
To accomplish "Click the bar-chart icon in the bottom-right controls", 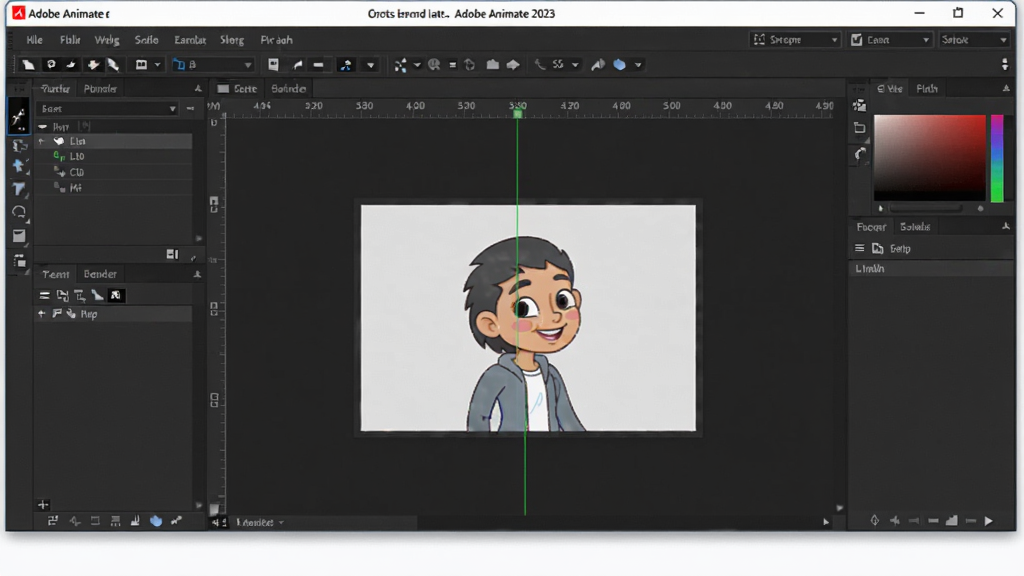I will pyautogui.click(x=952, y=520).
